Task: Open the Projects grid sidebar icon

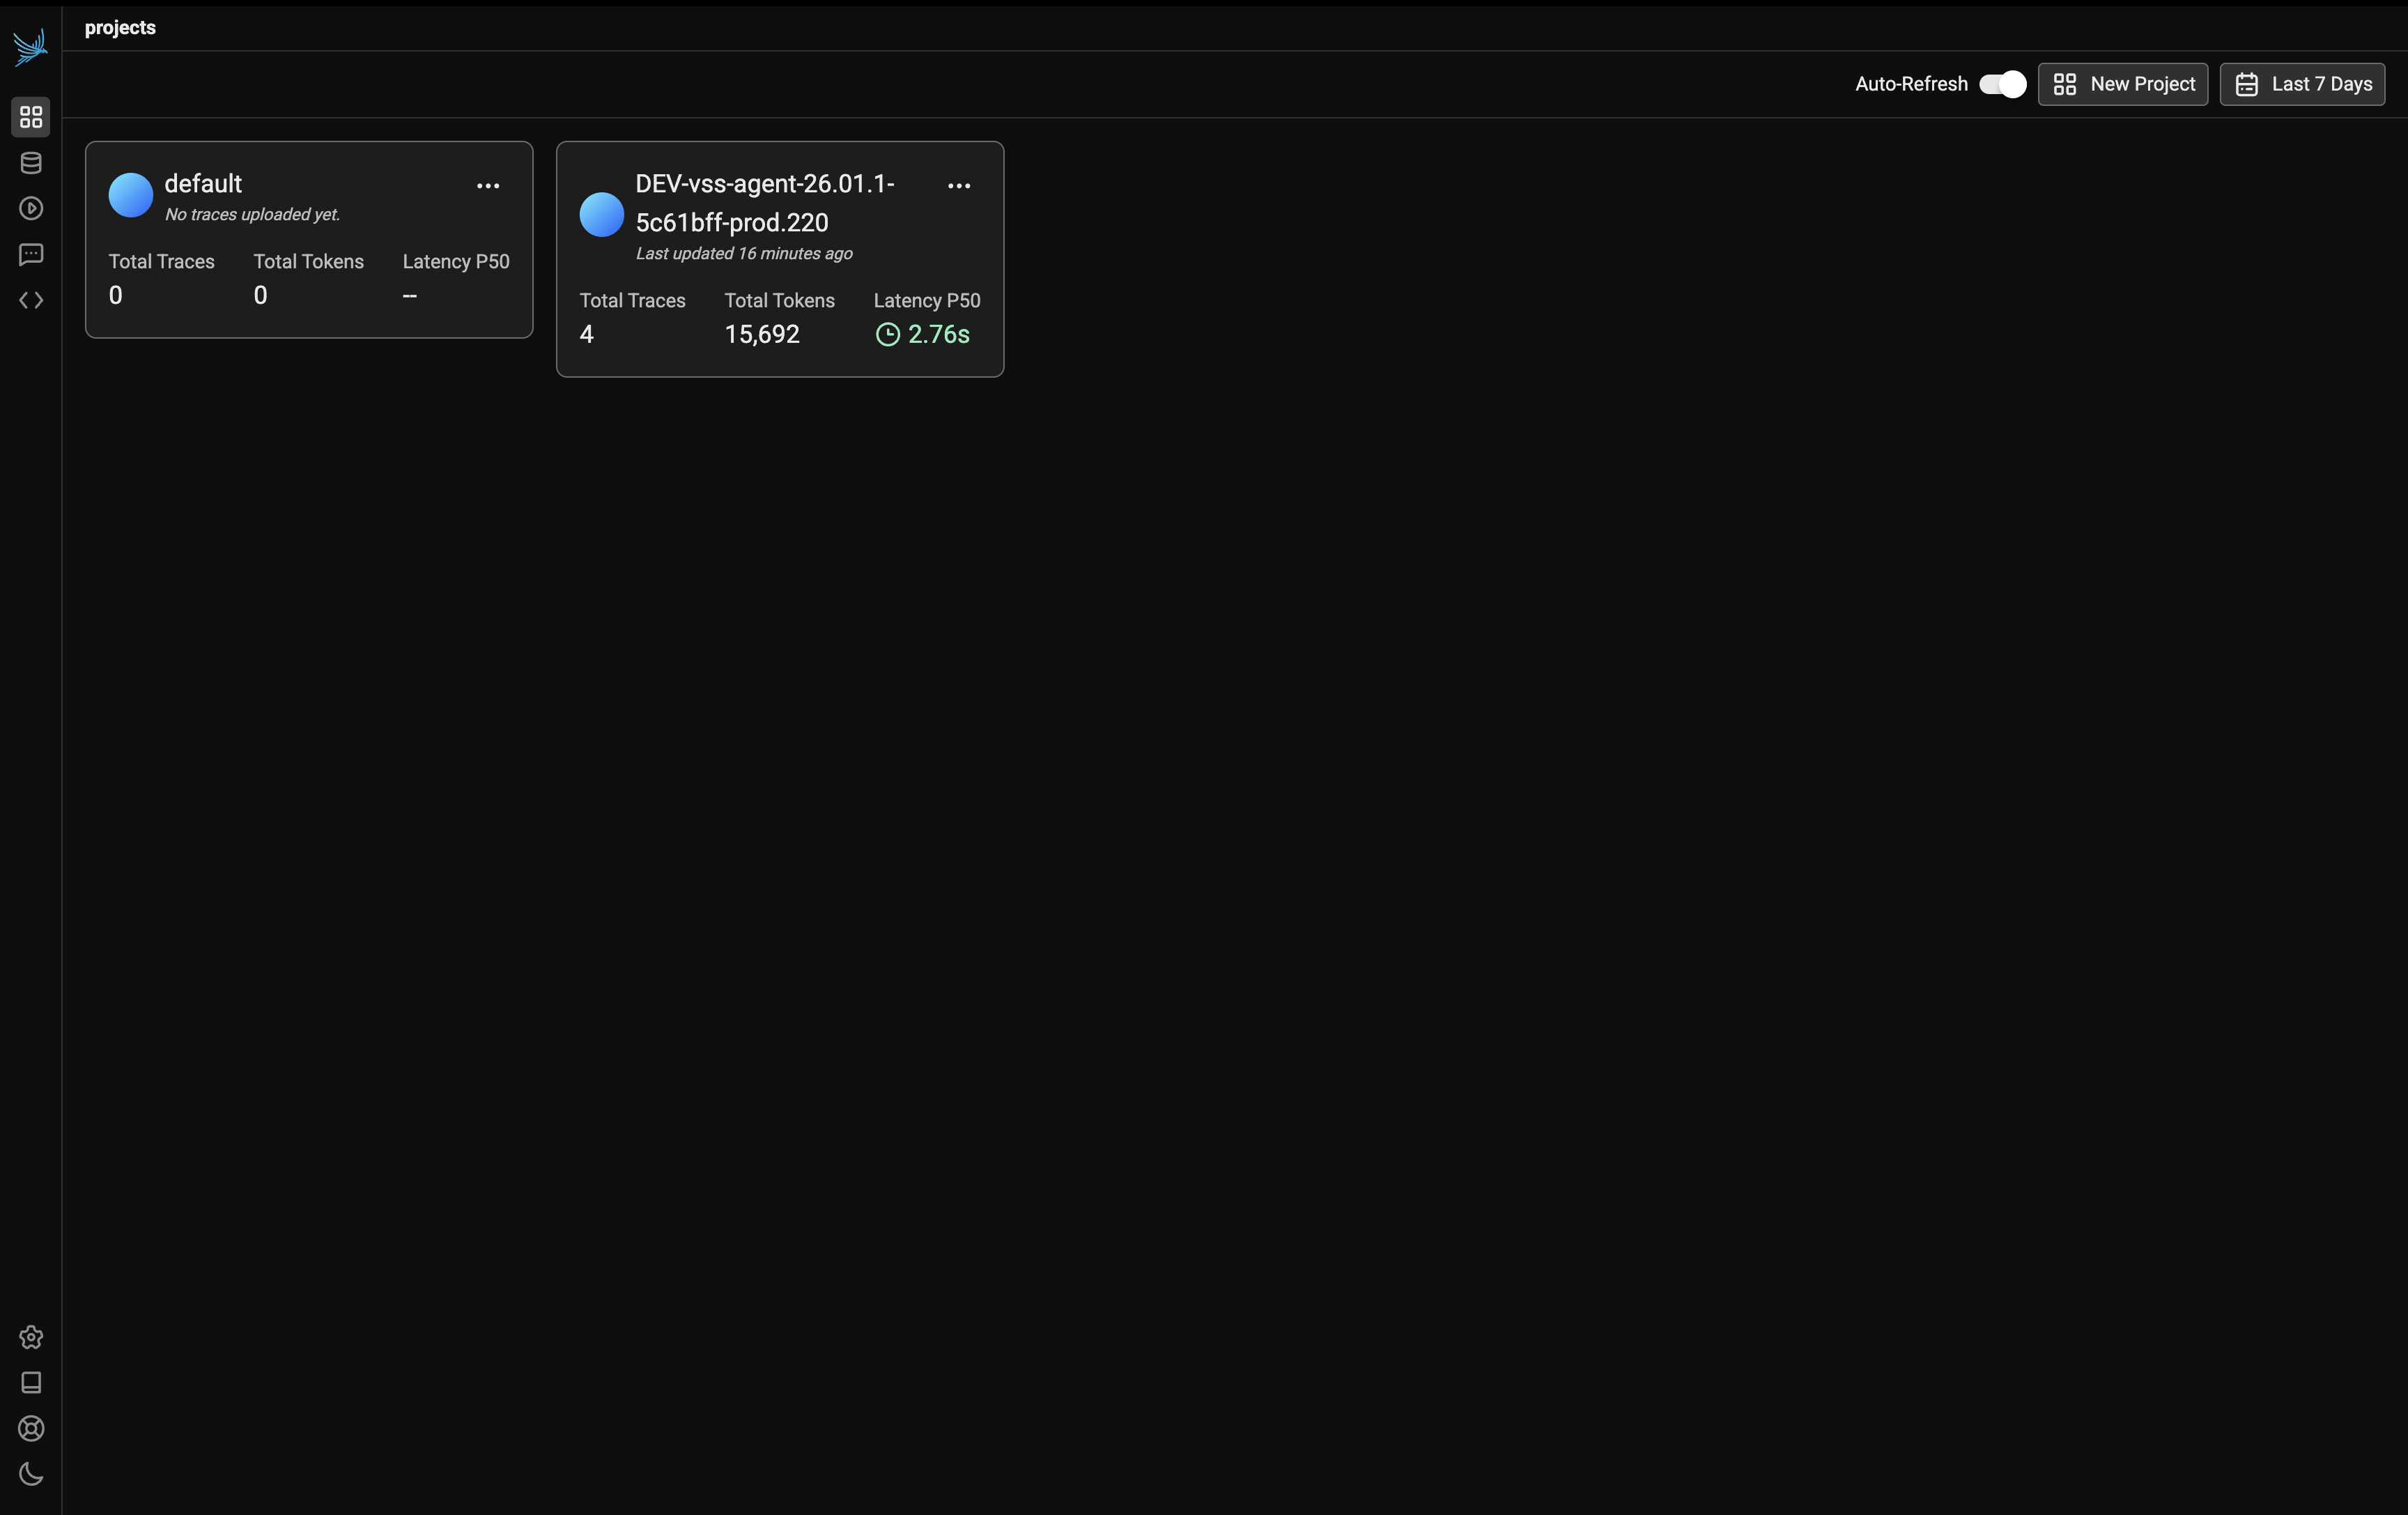Action: pyautogui.click(x=31, y=117)
